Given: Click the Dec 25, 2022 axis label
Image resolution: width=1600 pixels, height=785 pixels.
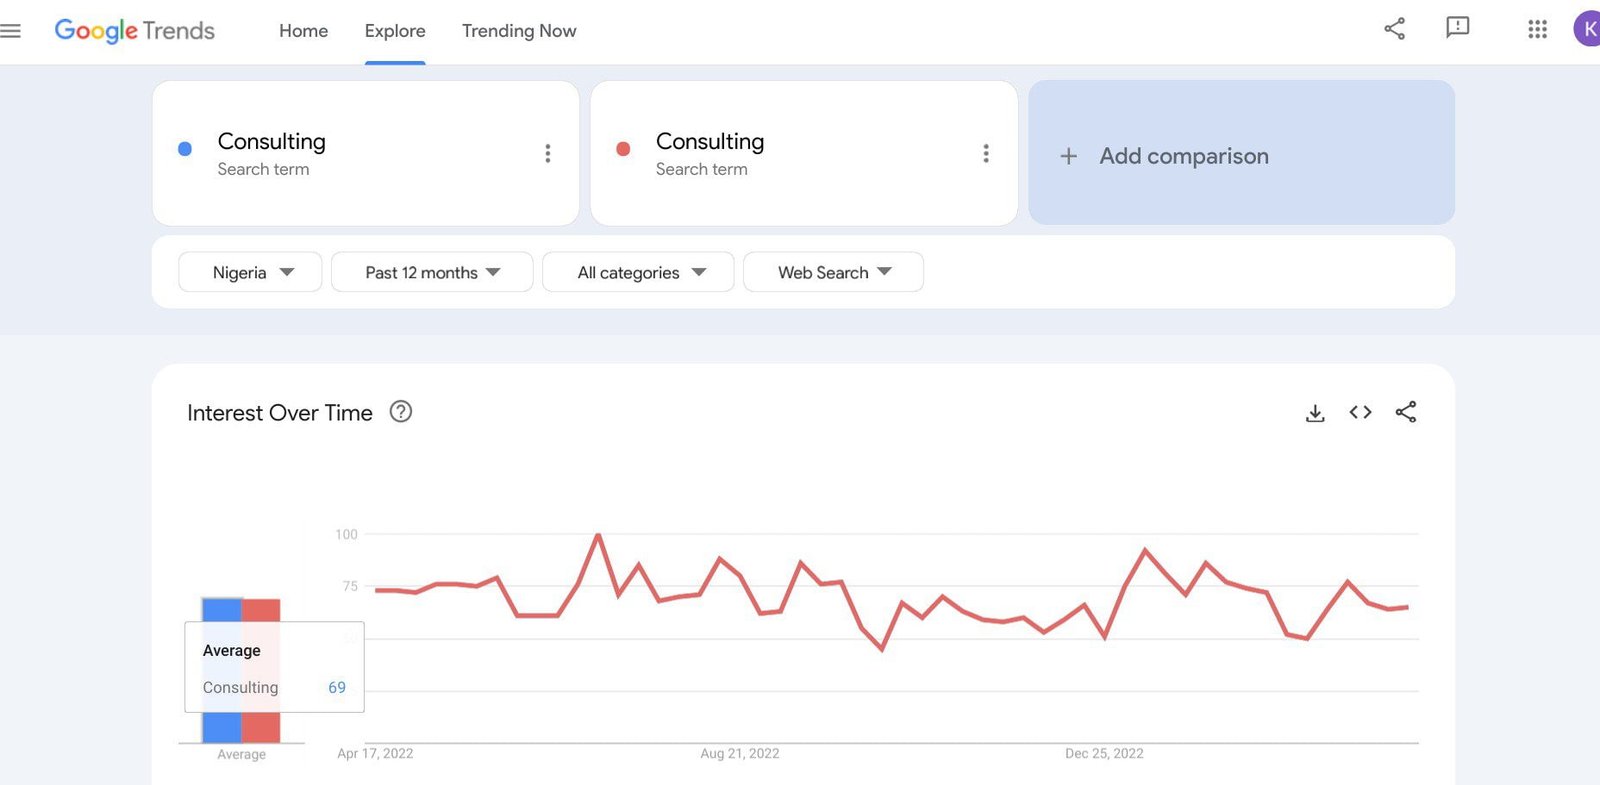Looking at the screenshot, I should (1104, 754).
